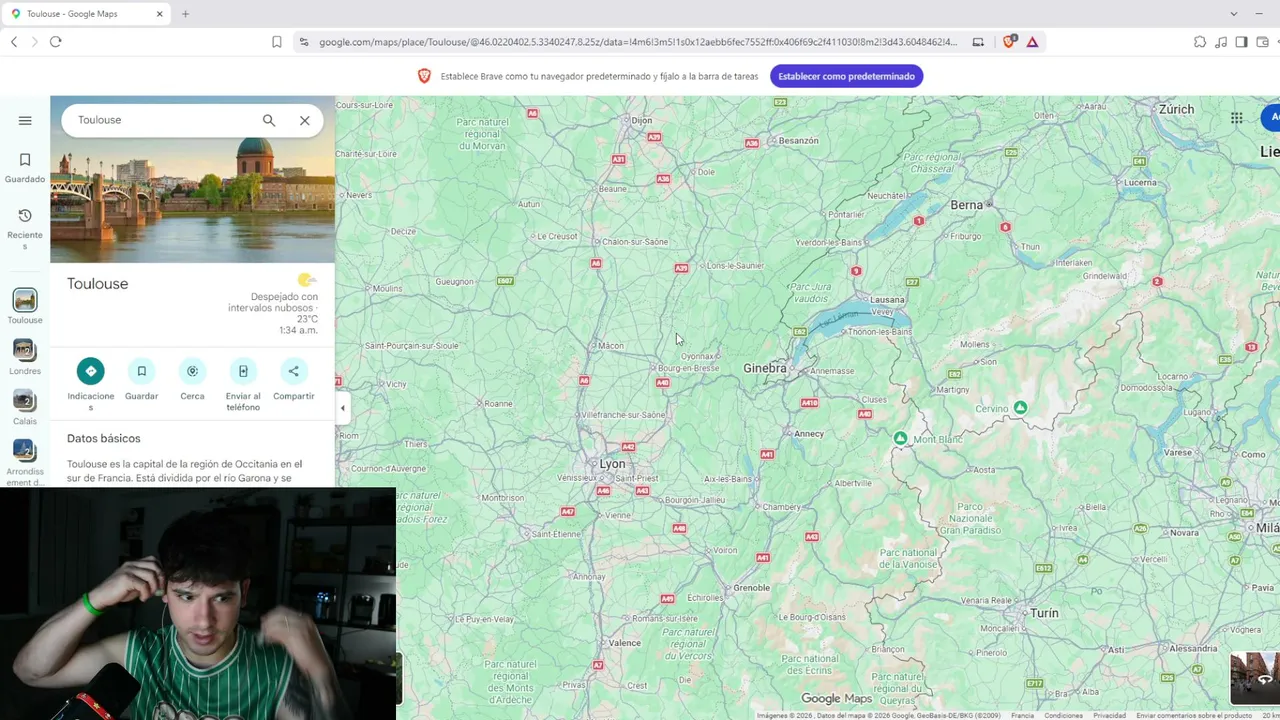Reload the Google Maps page

click(x=56, y=42)
